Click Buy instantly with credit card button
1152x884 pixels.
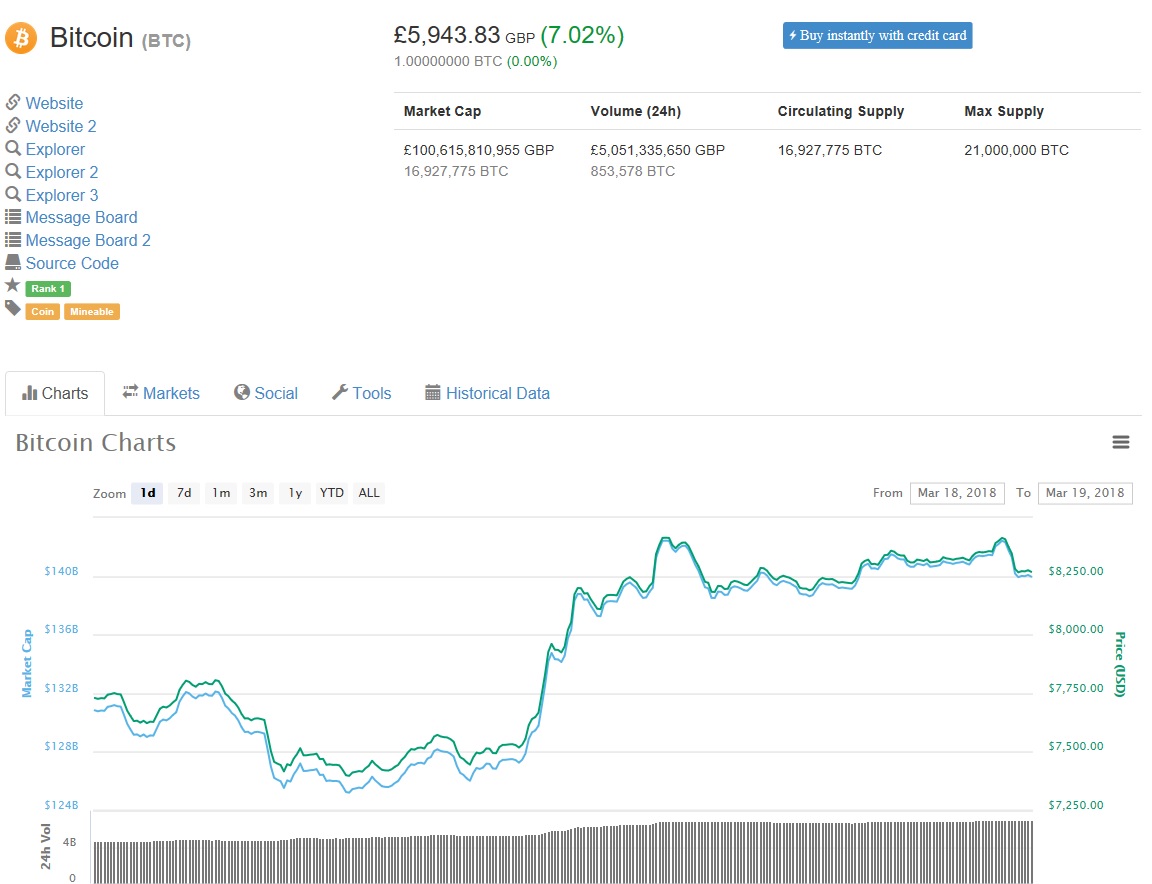tap(877, 35)
